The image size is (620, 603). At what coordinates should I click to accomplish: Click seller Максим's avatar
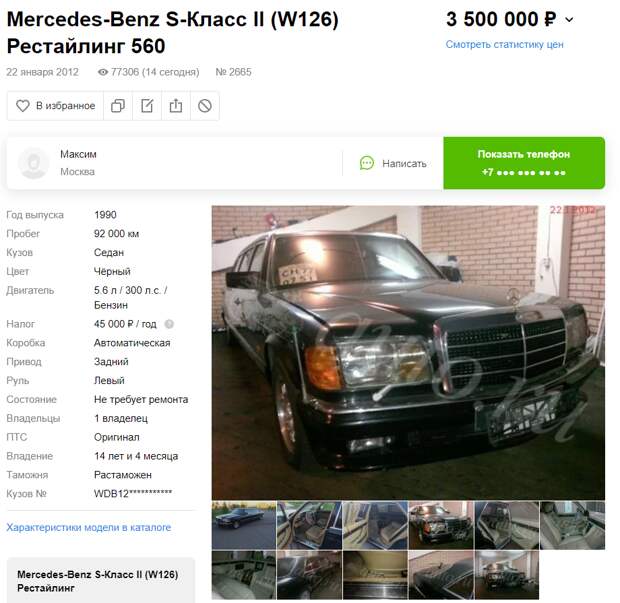pos(34,163)
